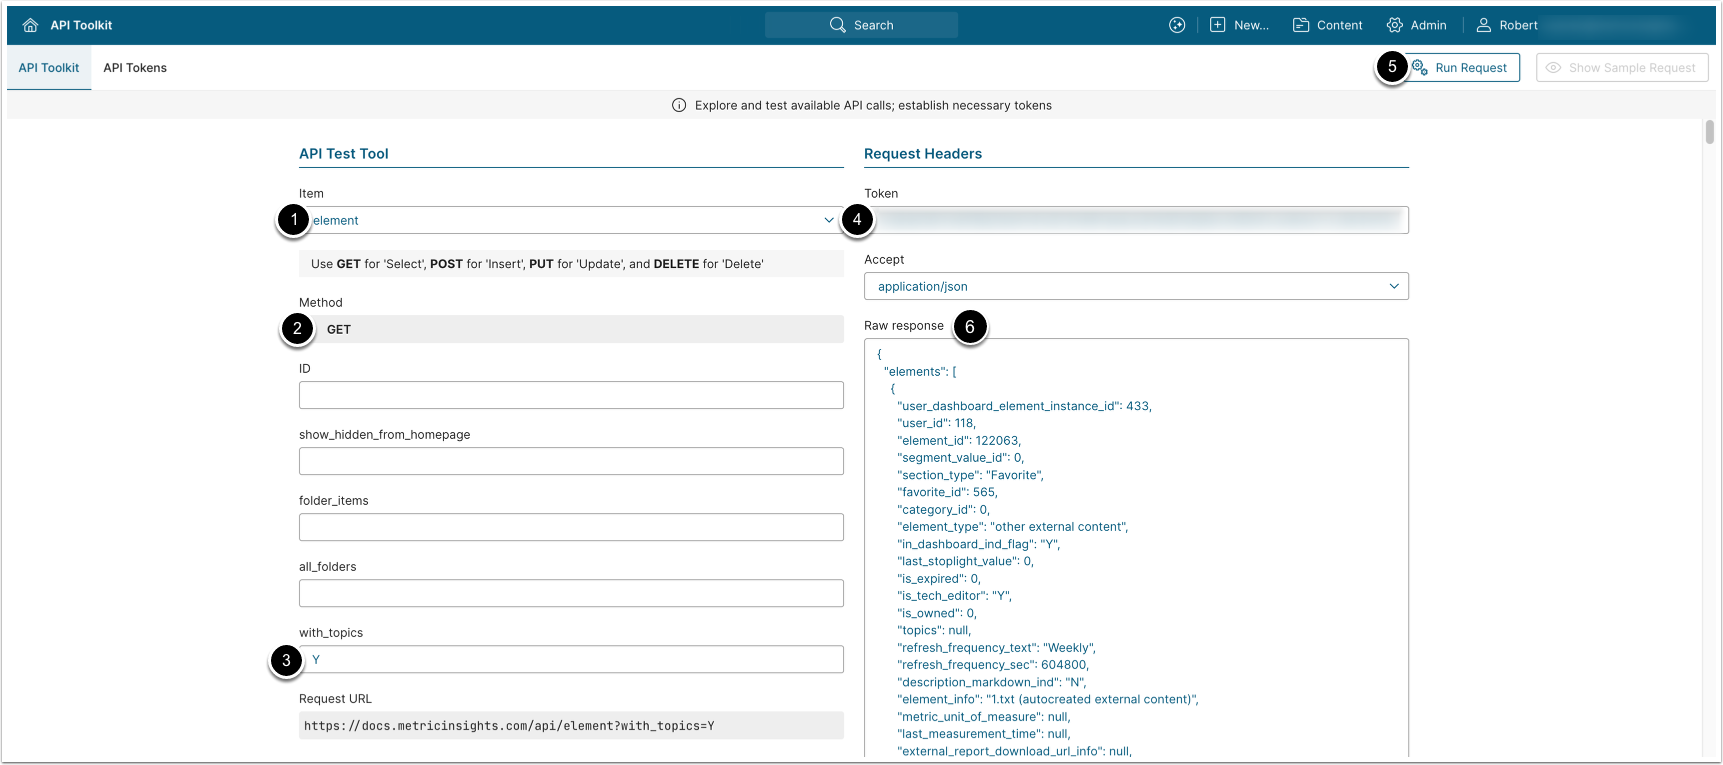The height and width of the screenshot is (765, 1723).
Task: Click the New plus icon
Action: [1217, 25]
